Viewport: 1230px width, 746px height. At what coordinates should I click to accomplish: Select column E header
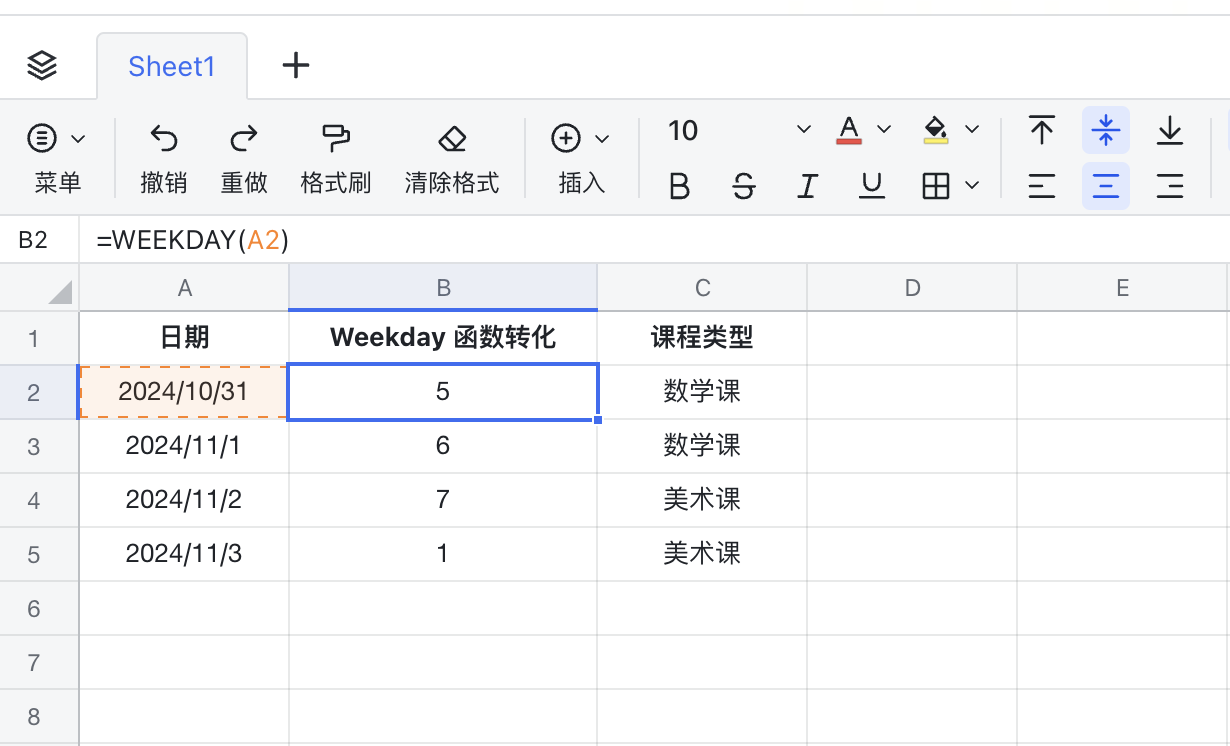click(x=1123, y=288)
